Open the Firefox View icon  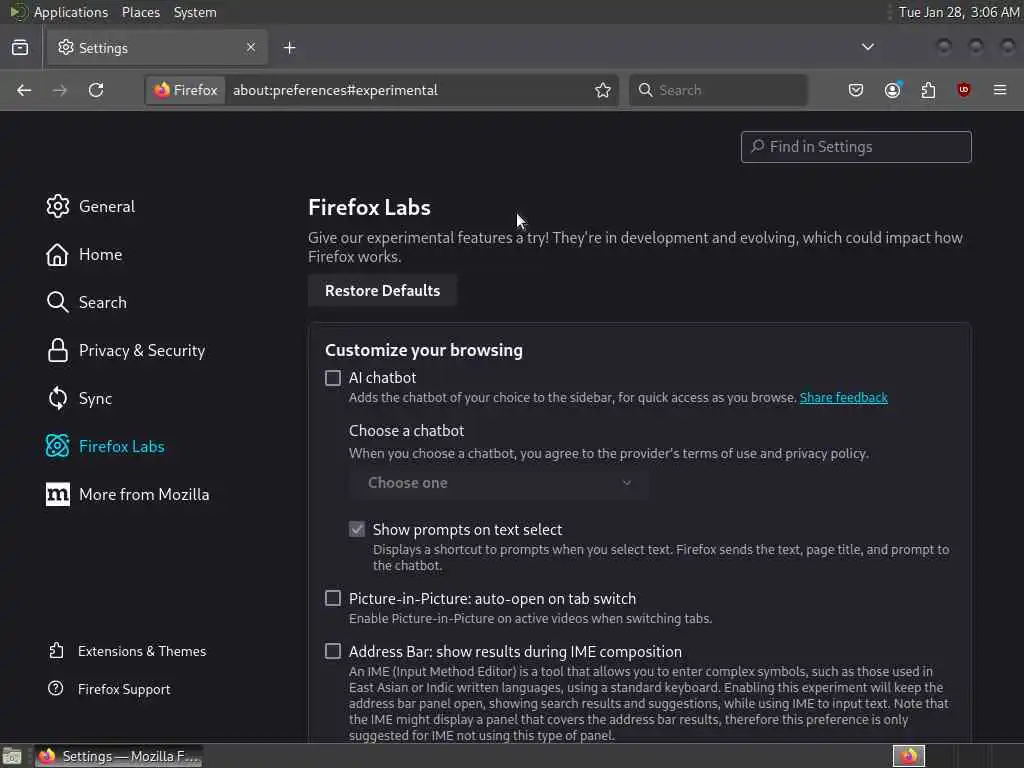[x=20, y=47]
